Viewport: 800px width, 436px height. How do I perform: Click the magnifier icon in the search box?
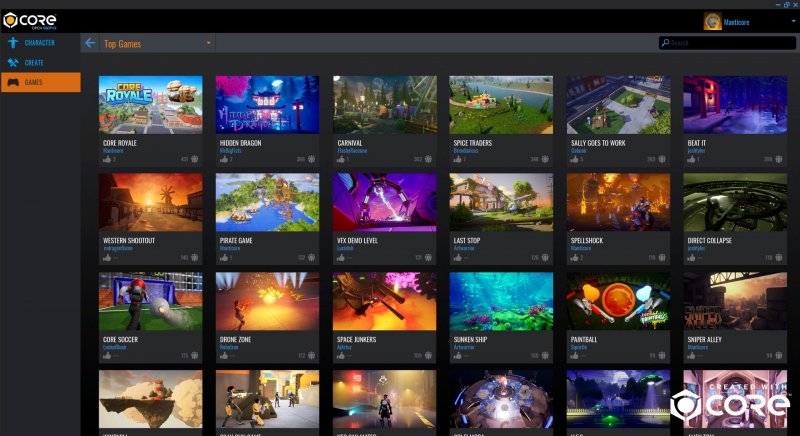click(665, 43)
